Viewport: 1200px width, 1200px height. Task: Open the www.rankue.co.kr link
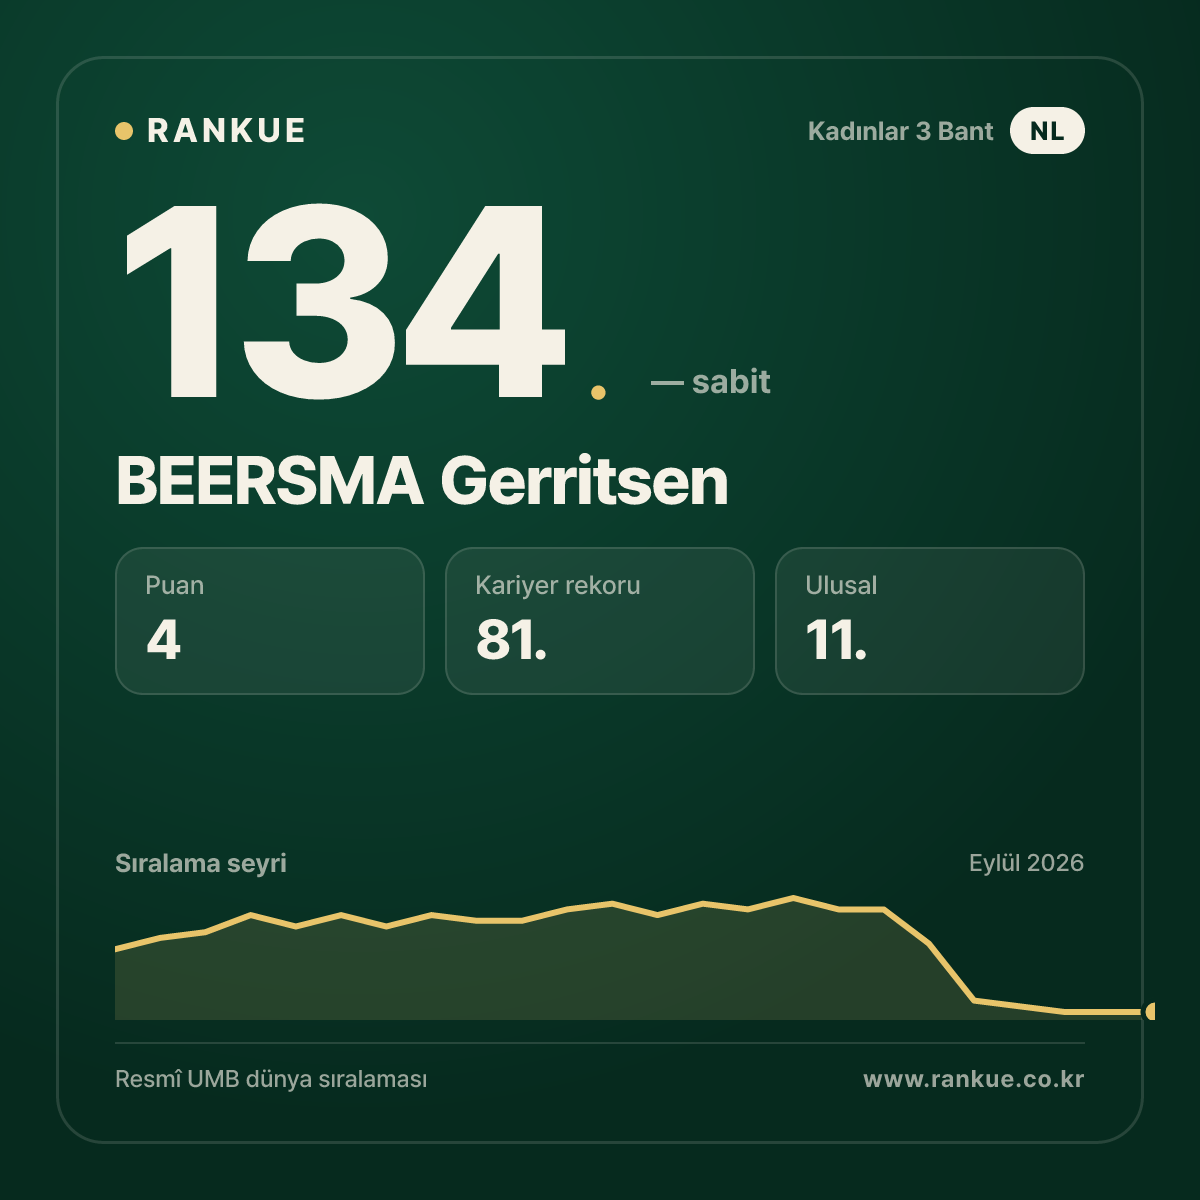[974, 1080]
